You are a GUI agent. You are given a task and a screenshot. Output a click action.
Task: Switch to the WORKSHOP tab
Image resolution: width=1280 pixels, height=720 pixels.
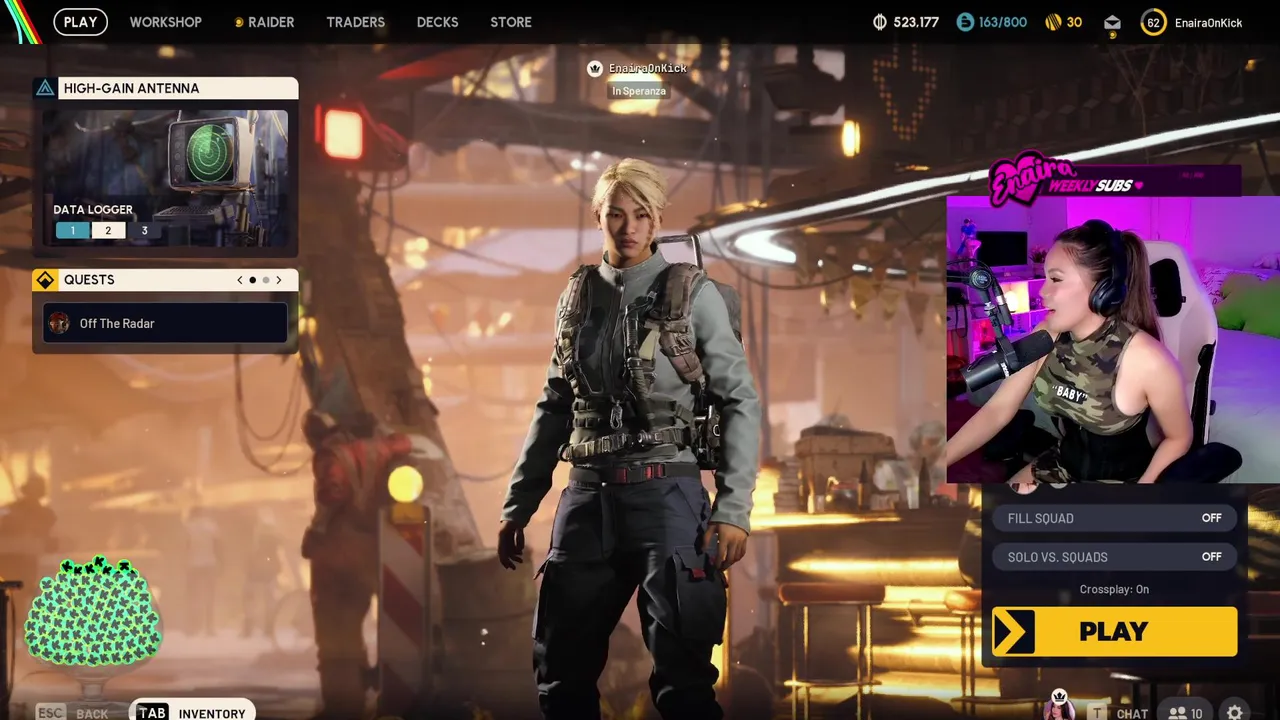(x=165, y=22)
